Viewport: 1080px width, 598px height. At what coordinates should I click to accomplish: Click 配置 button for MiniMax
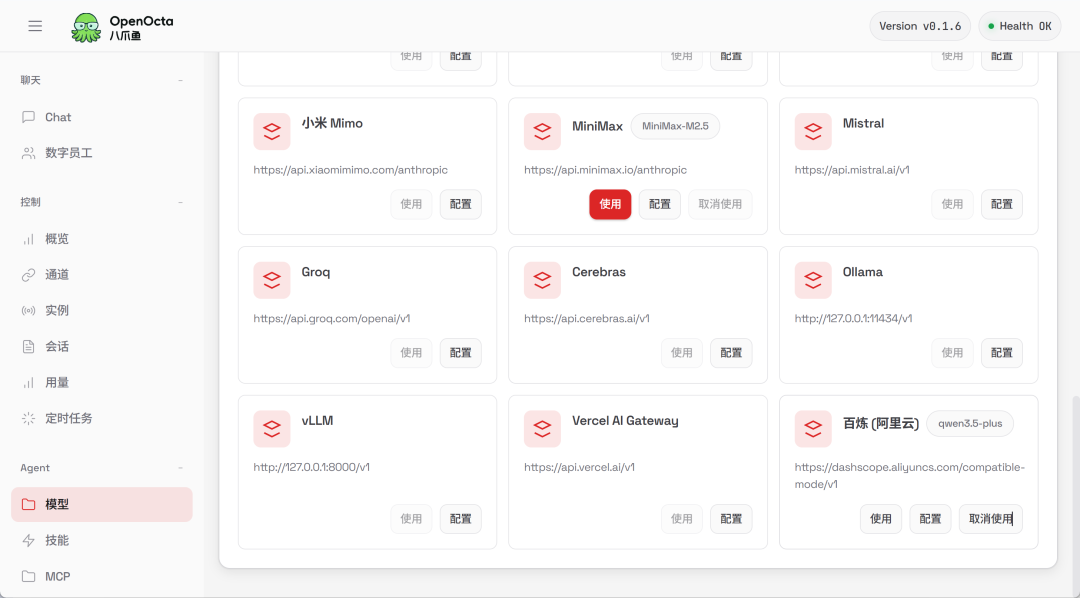coord(660,204)
